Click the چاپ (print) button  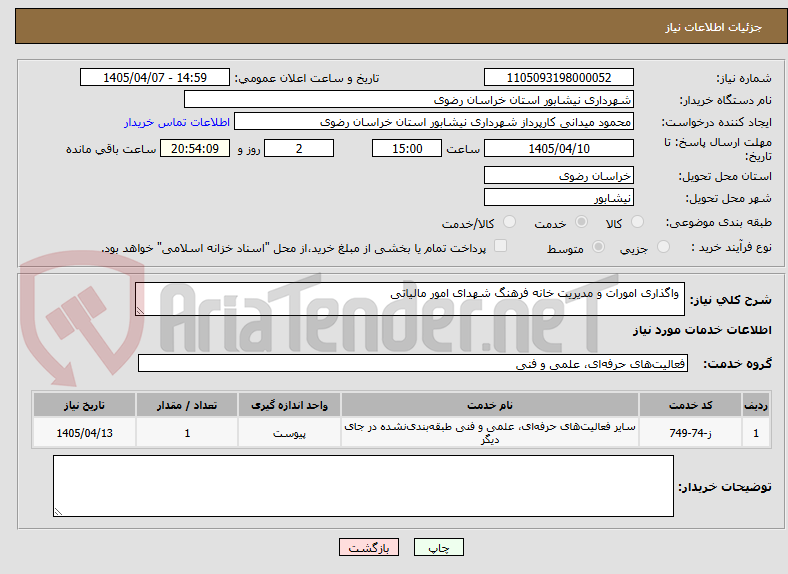[438, 547]
